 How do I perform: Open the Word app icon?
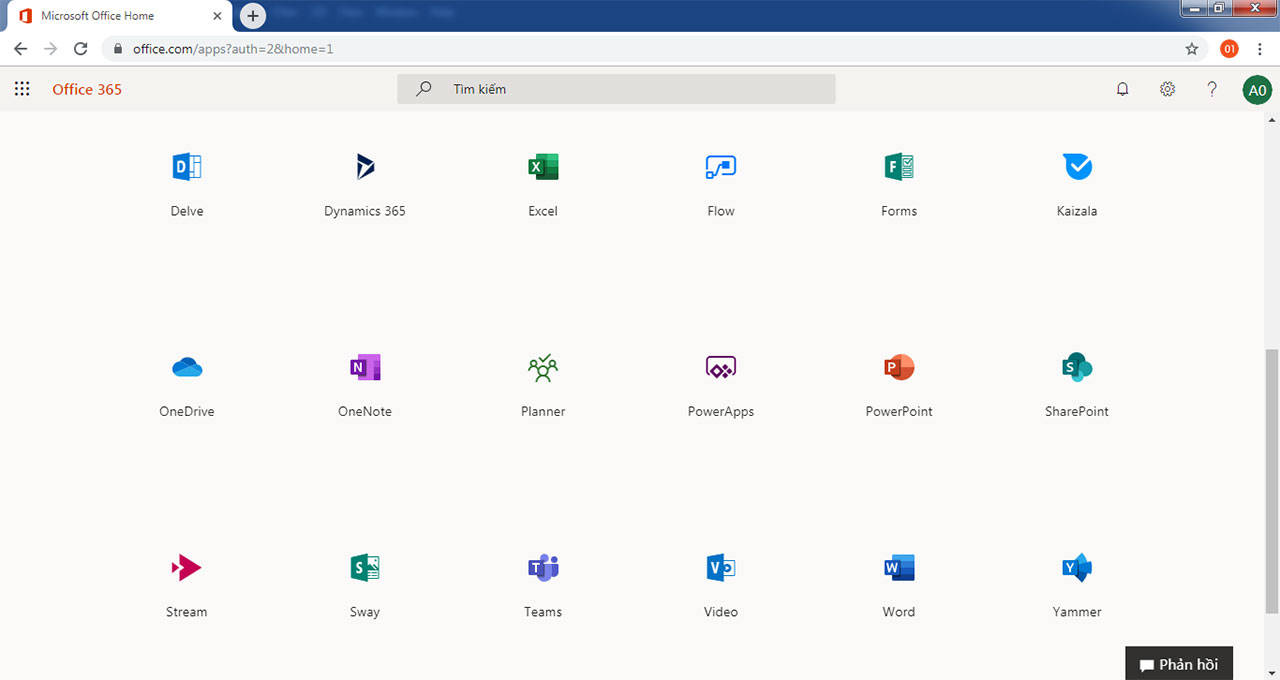point(899,568)
